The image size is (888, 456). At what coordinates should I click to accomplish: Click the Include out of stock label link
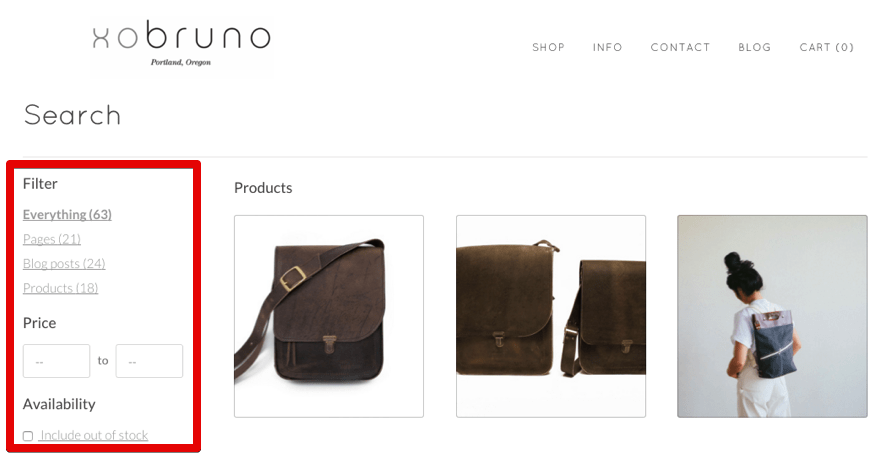coord(94,435)
